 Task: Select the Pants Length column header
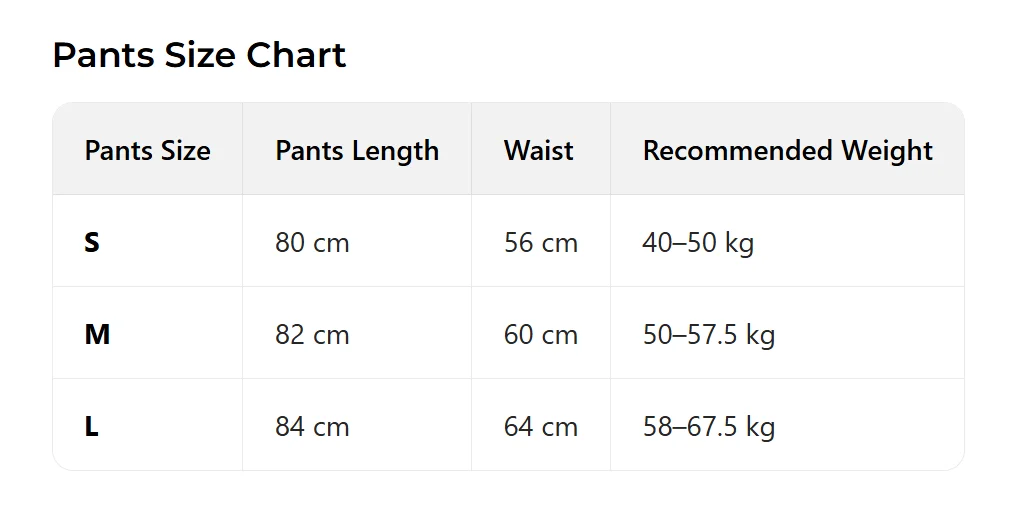tap(357, 151)
